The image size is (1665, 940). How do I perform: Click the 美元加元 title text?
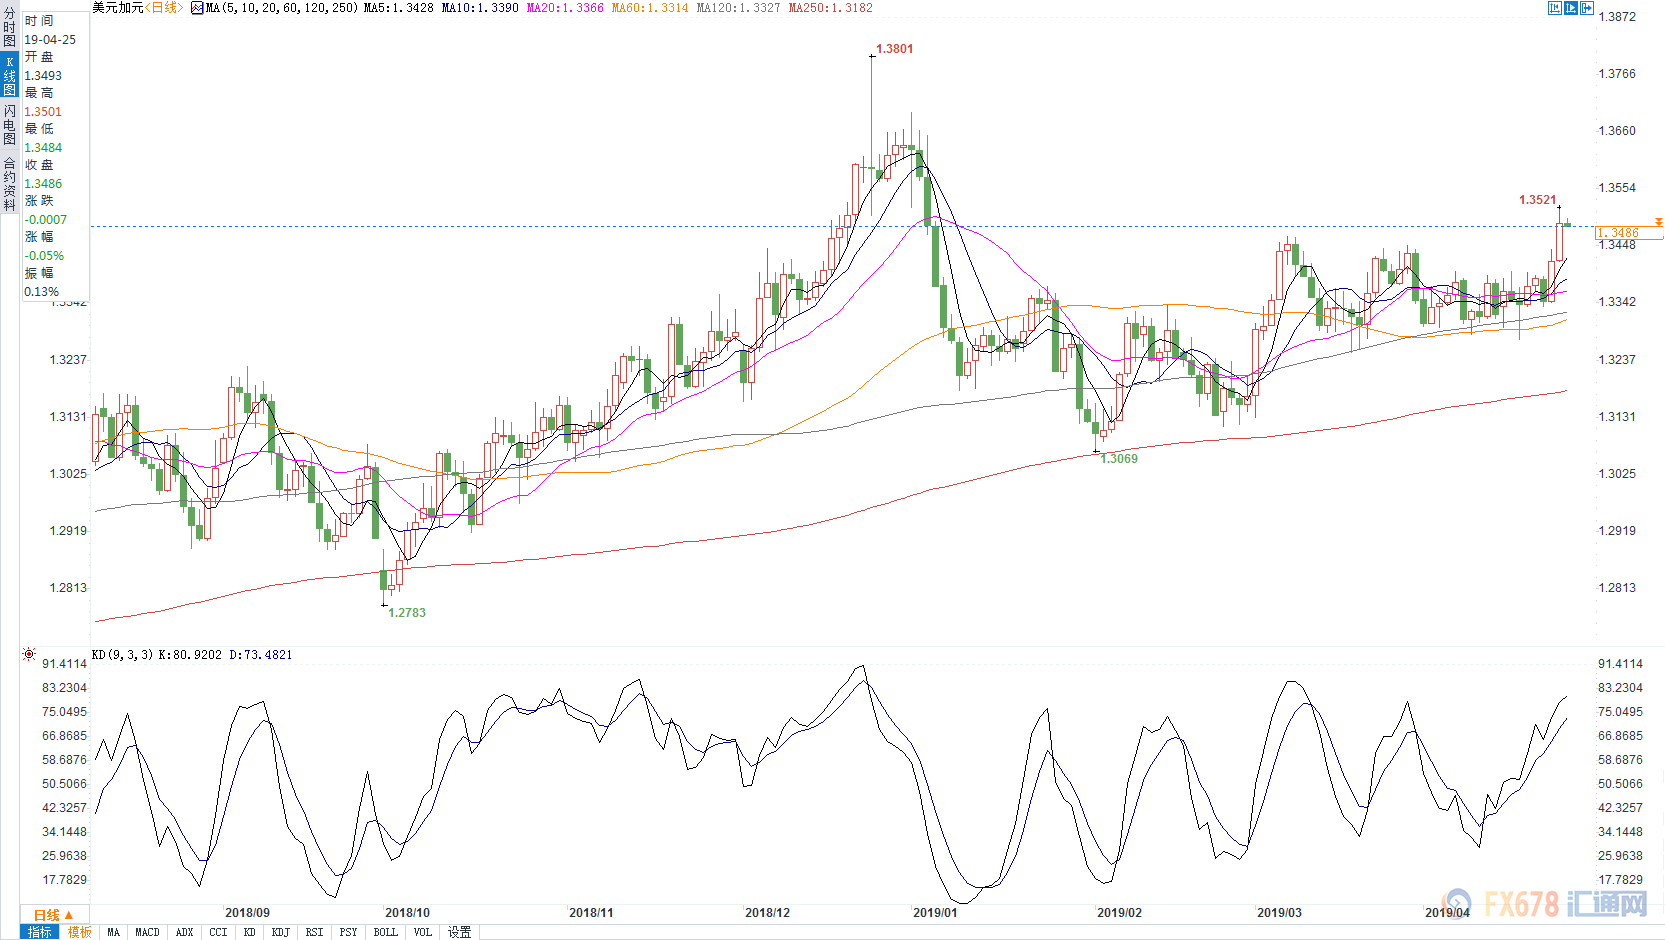pyautogui.click(x=118, y=8)
